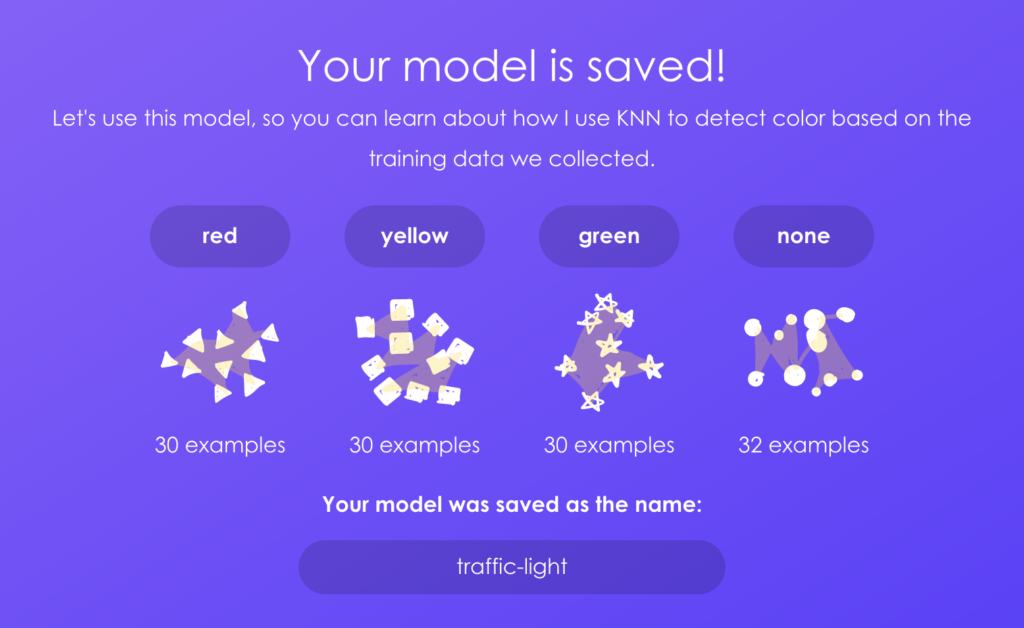Click "training data we collected." text line
Viewport: 1024px width, 628px height.
pyautogui.click(x=512, y=159)
